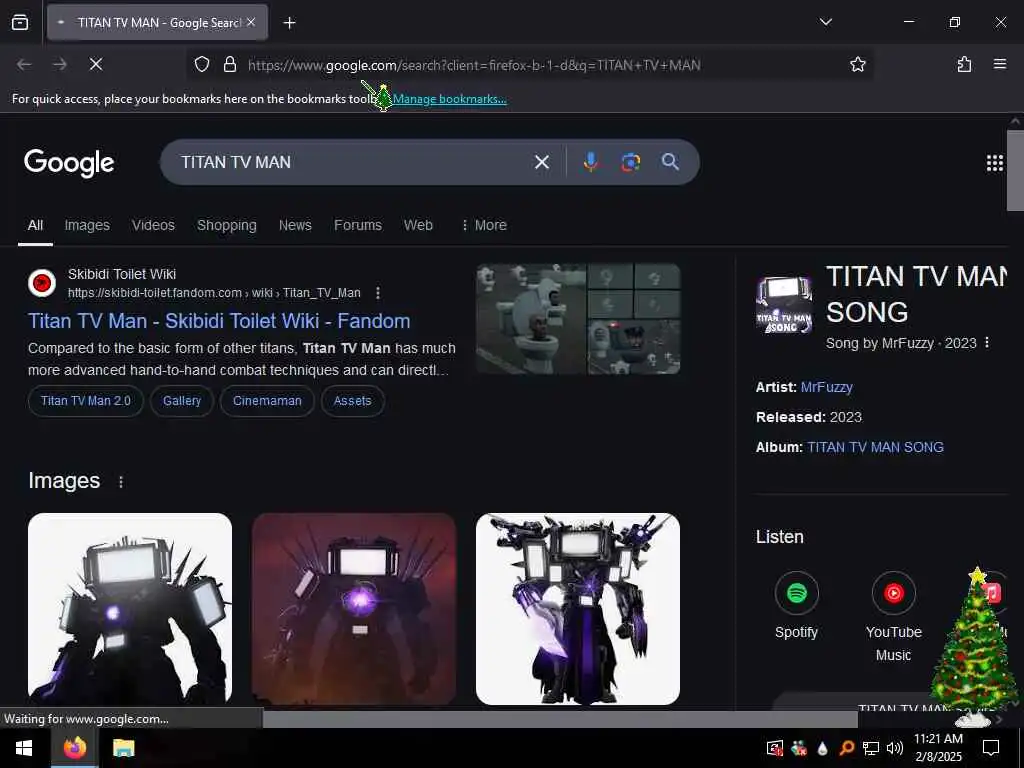This screenshot has height=768, width=1024.
Task: Go back with the back arrow
Action: click(24, 64)
